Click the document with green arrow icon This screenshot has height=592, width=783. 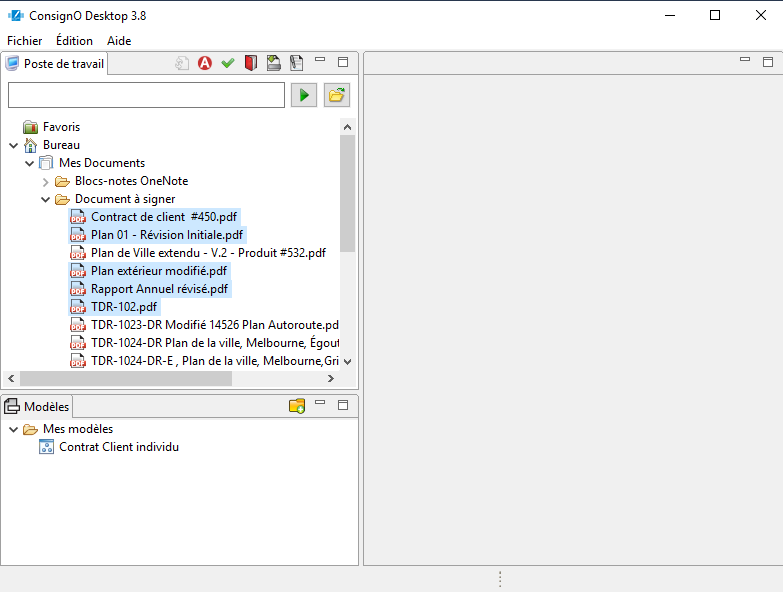coord(274,63)
